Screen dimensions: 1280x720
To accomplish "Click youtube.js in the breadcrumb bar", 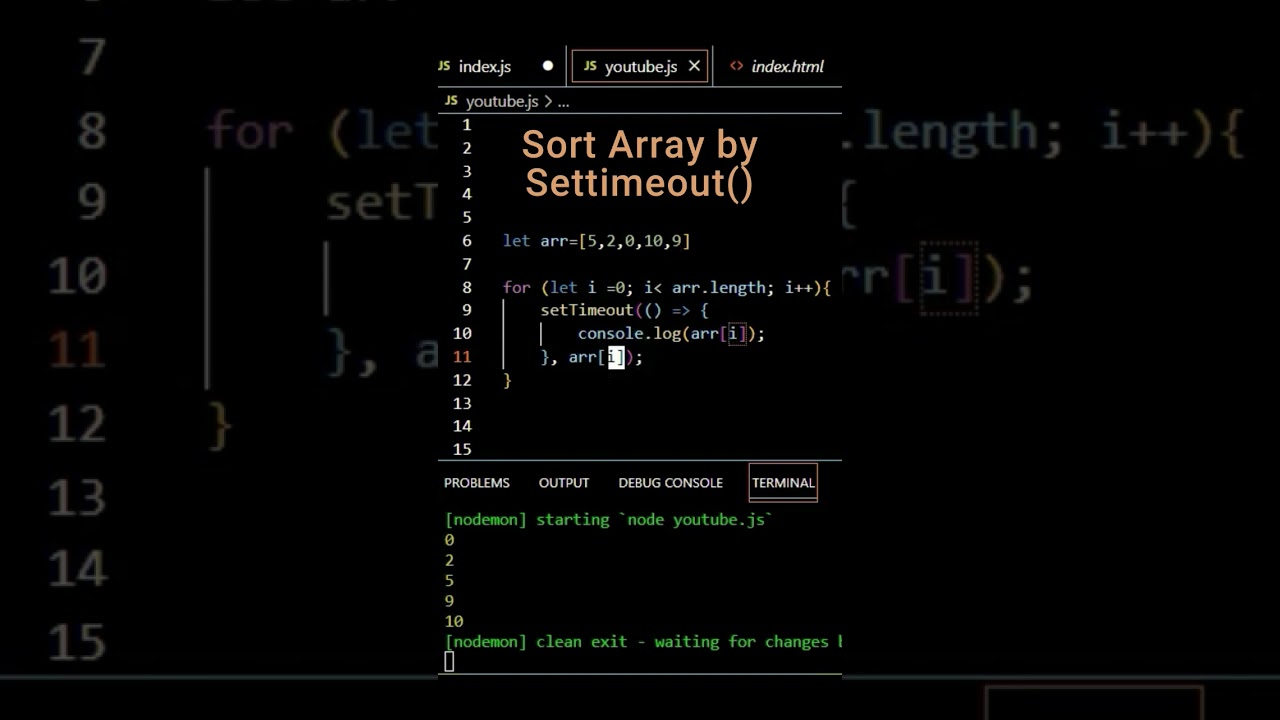I will [502, 101].
